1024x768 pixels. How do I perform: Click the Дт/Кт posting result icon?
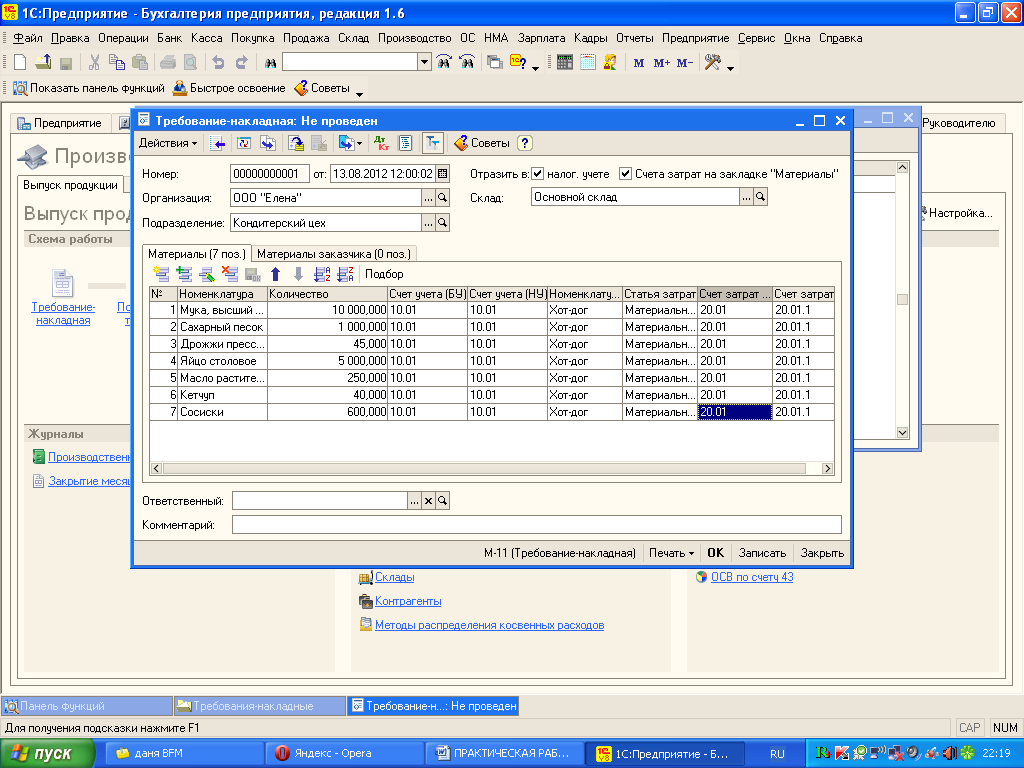click(x=381, y=143)
